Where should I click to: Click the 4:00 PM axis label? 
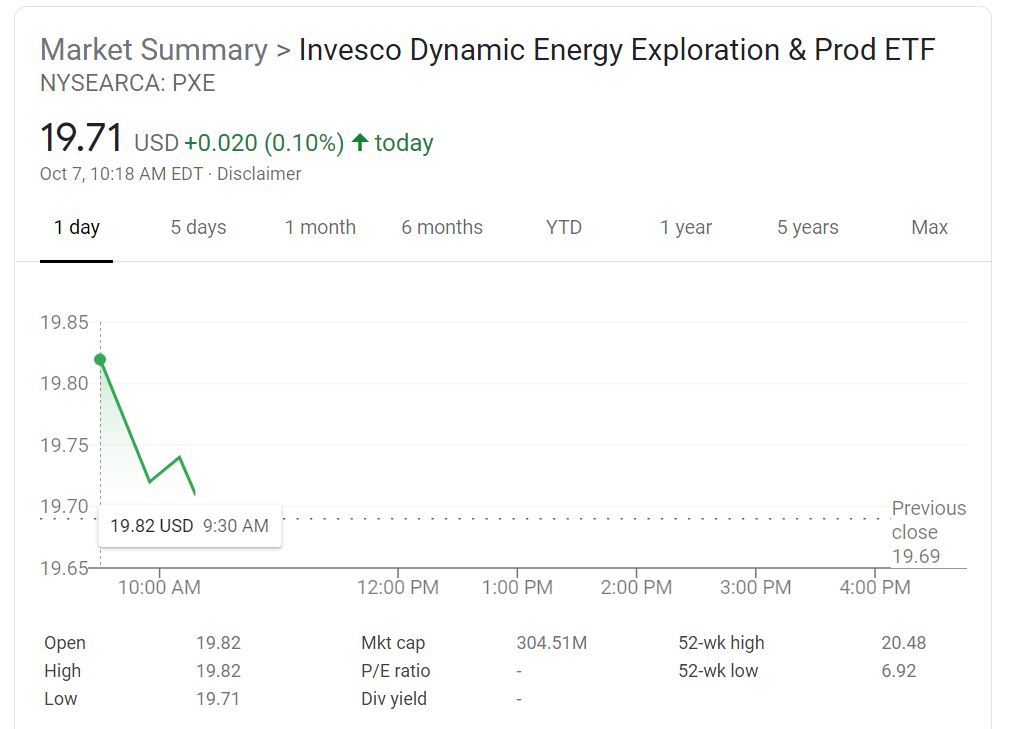click(x=875, y=587)
